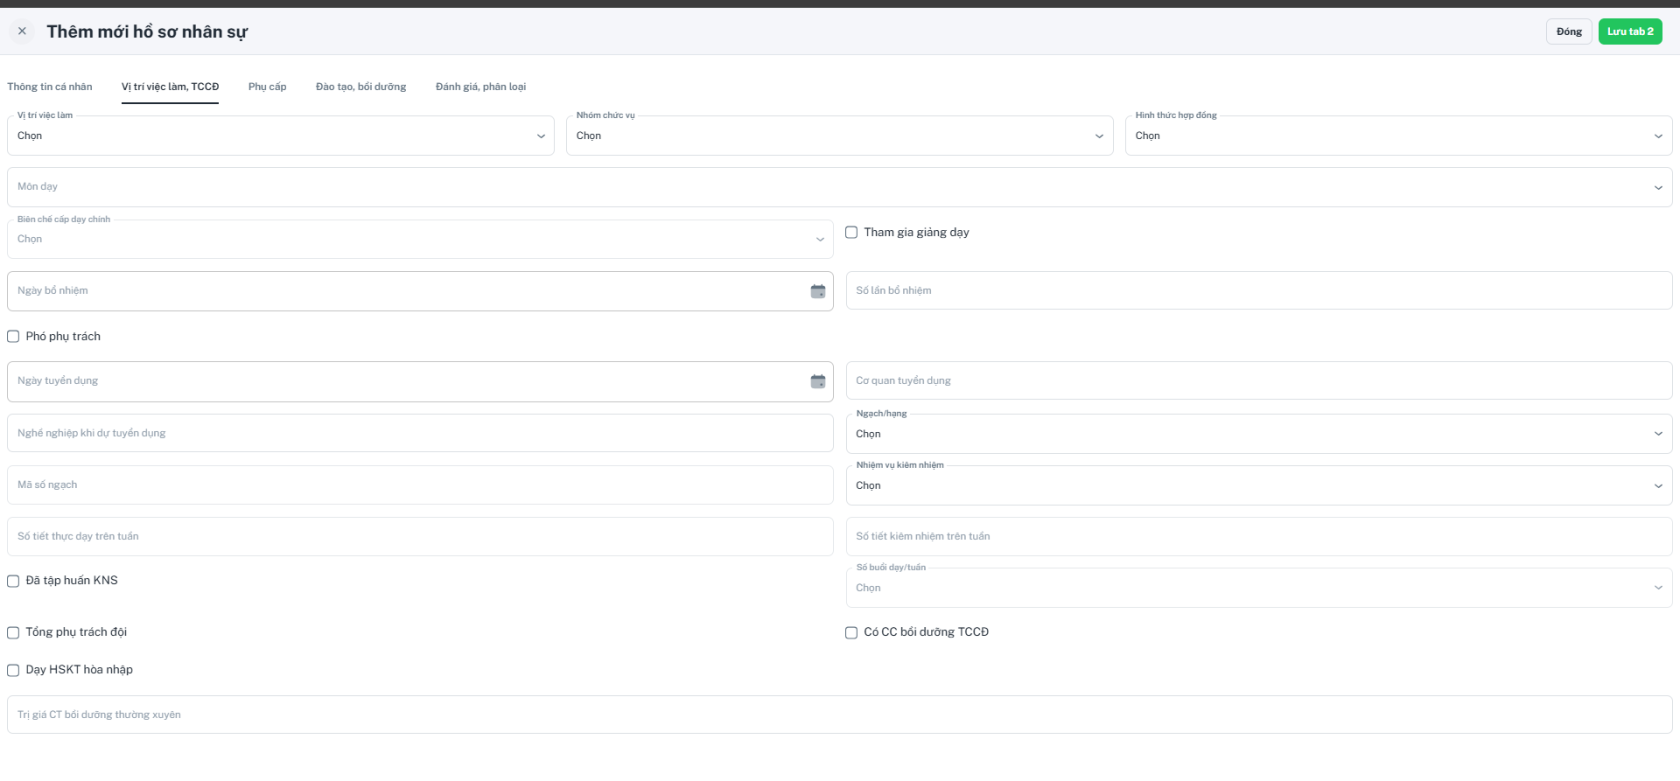Screen dimensions: 1680x781
Task: Expand Số buổi dạy/tuần dropdown
Action: click(1259, 588)
